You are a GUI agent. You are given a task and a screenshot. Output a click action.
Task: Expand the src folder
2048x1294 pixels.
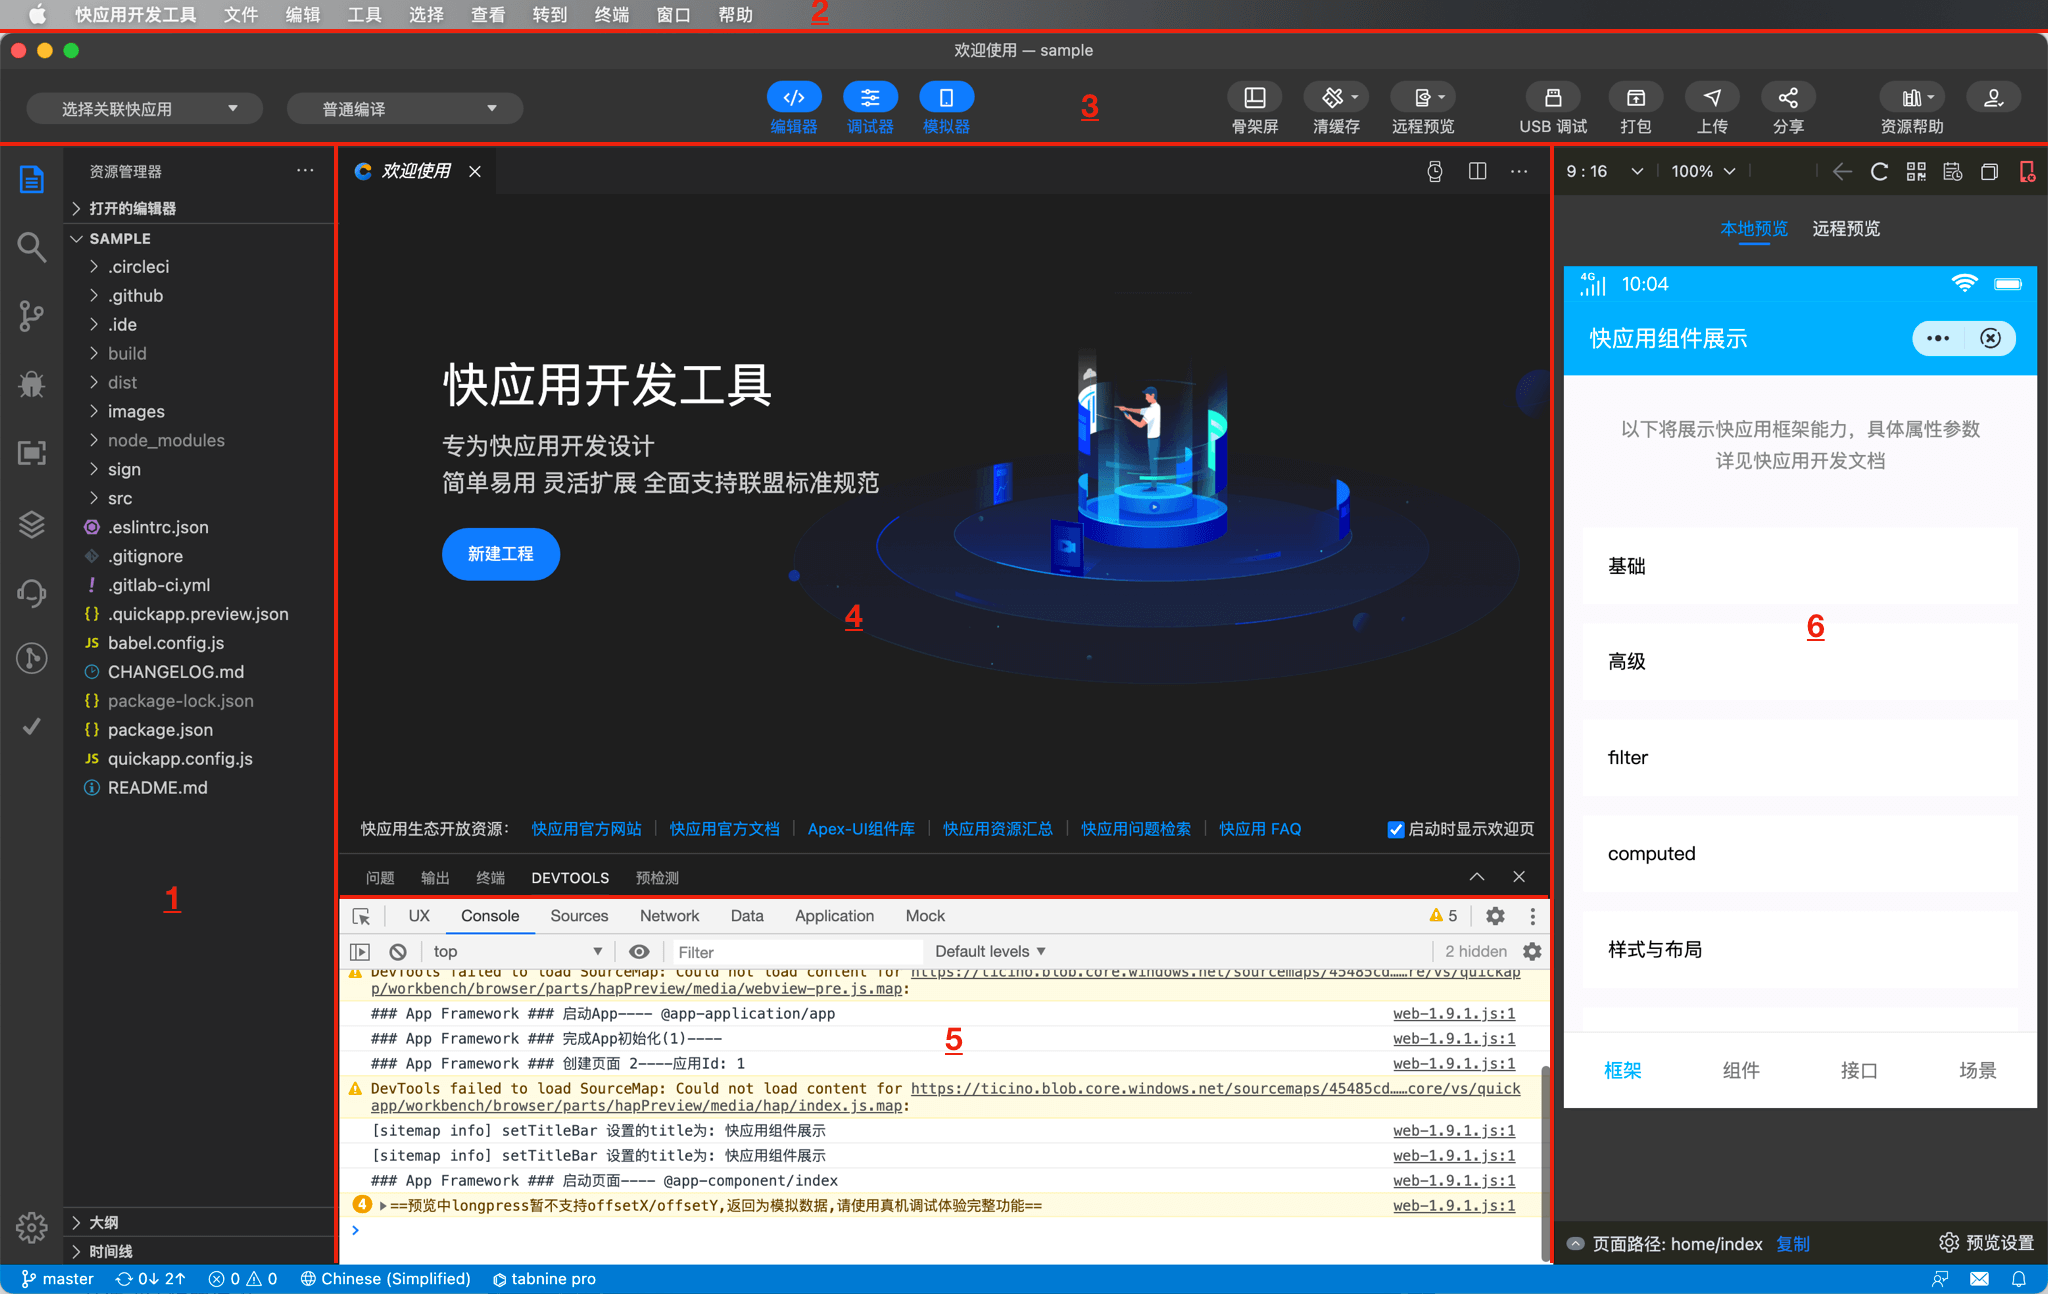119,497
